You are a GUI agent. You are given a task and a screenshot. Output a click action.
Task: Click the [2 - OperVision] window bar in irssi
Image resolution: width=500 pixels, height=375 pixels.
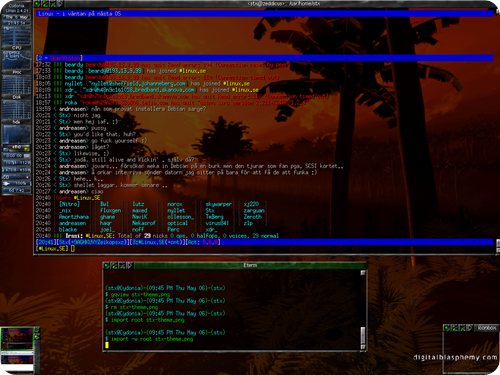pyautogui.click(x=264, y=58)
